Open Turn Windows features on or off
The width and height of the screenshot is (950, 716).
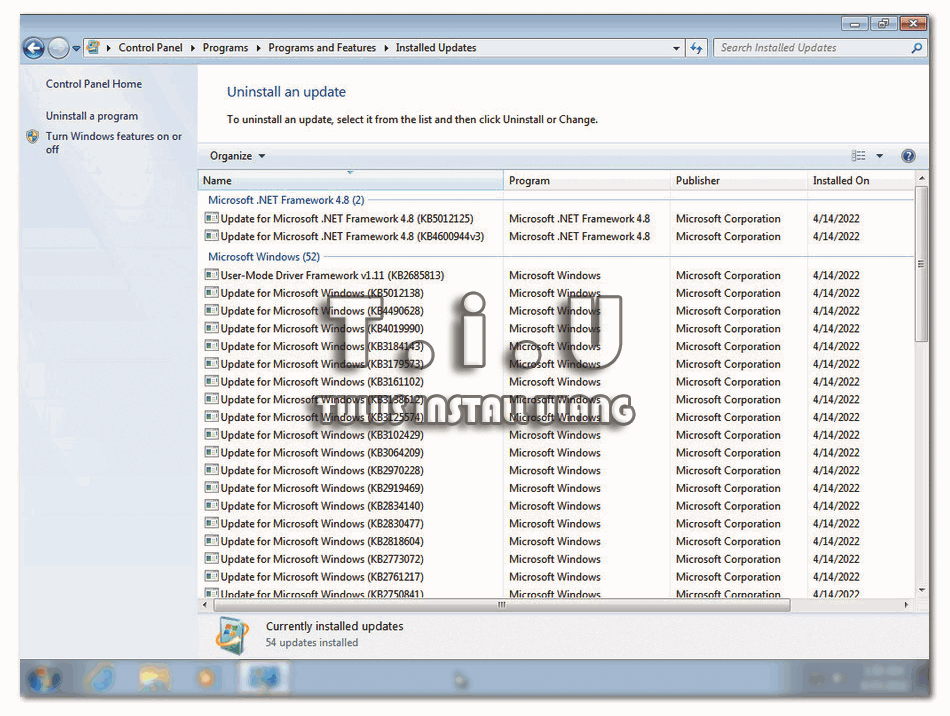(x=113, y=142)
